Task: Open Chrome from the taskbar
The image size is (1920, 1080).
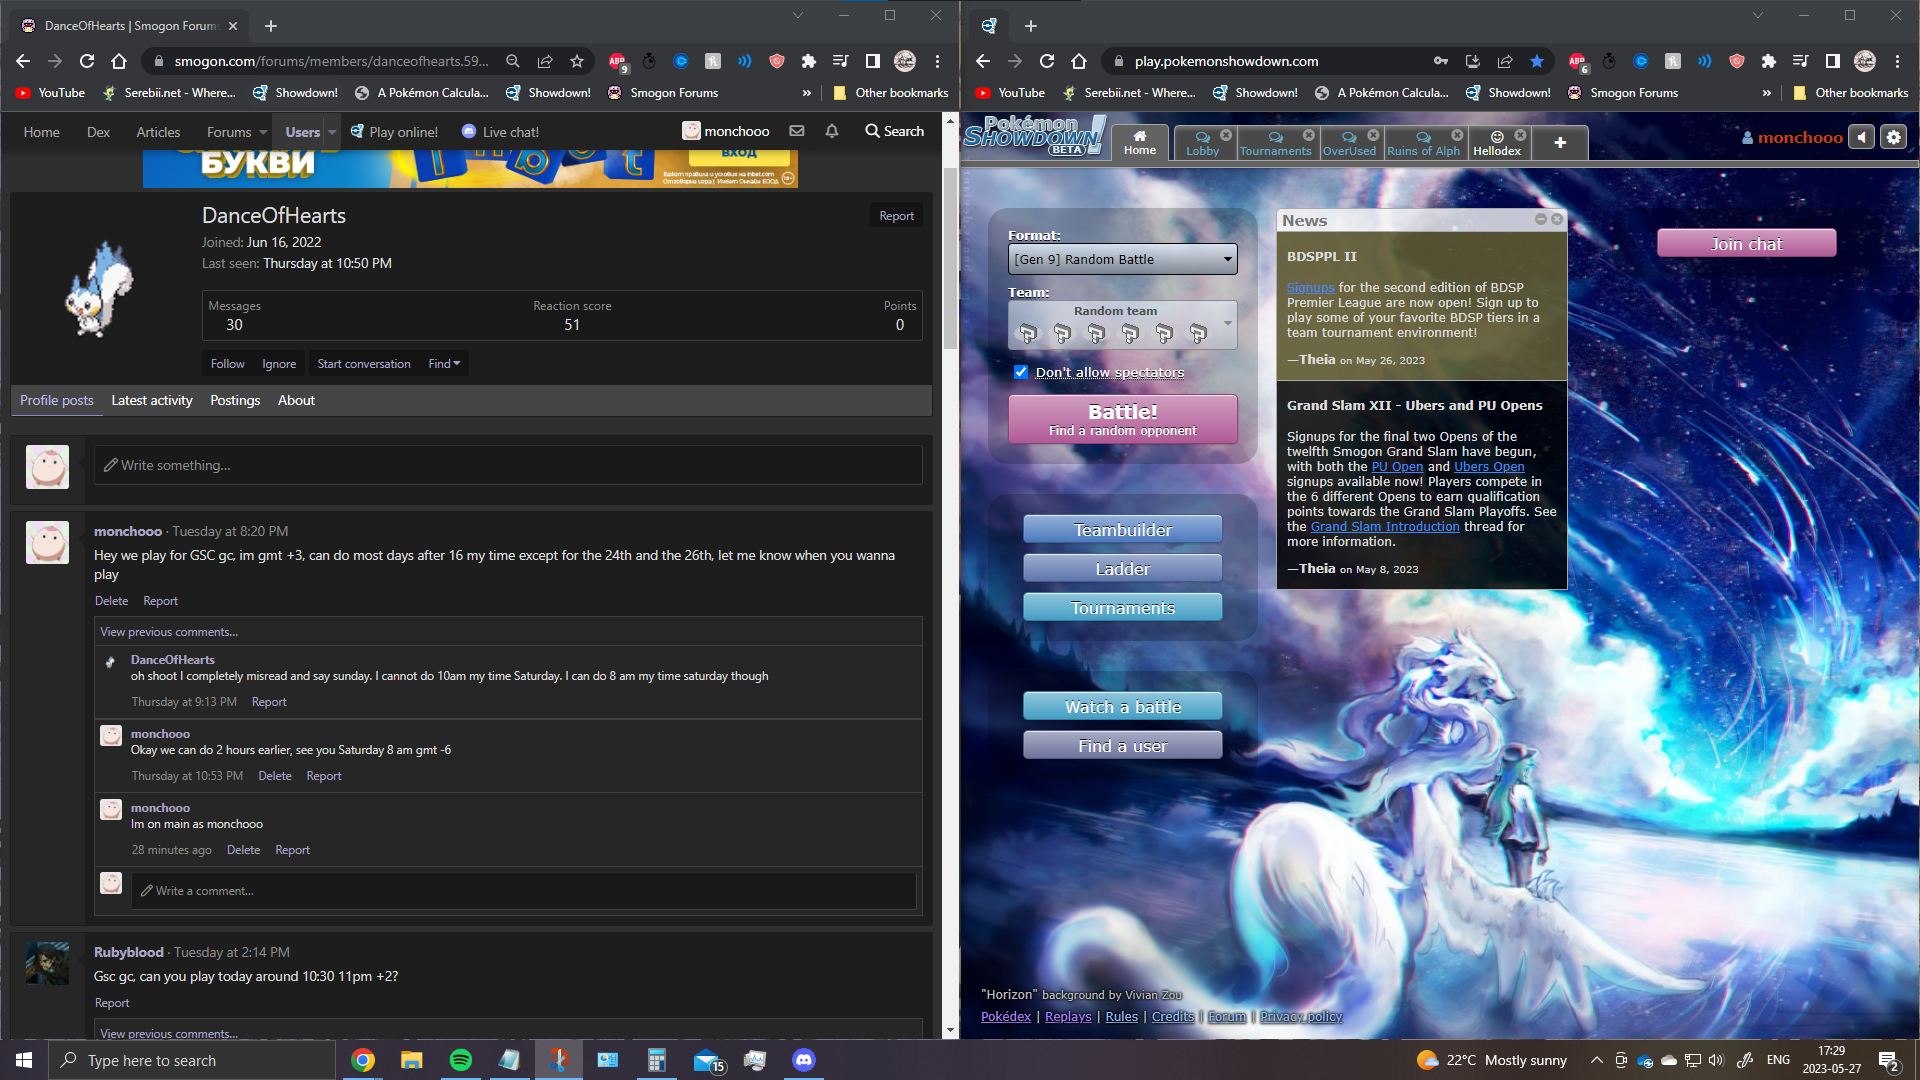Action: (x=363, y=1060)
